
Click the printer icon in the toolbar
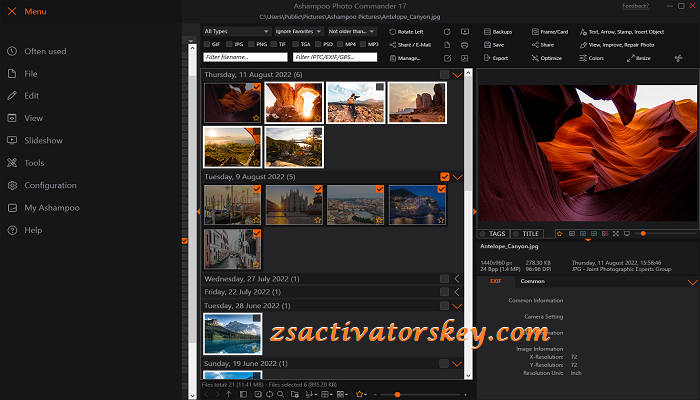(465, 45)
